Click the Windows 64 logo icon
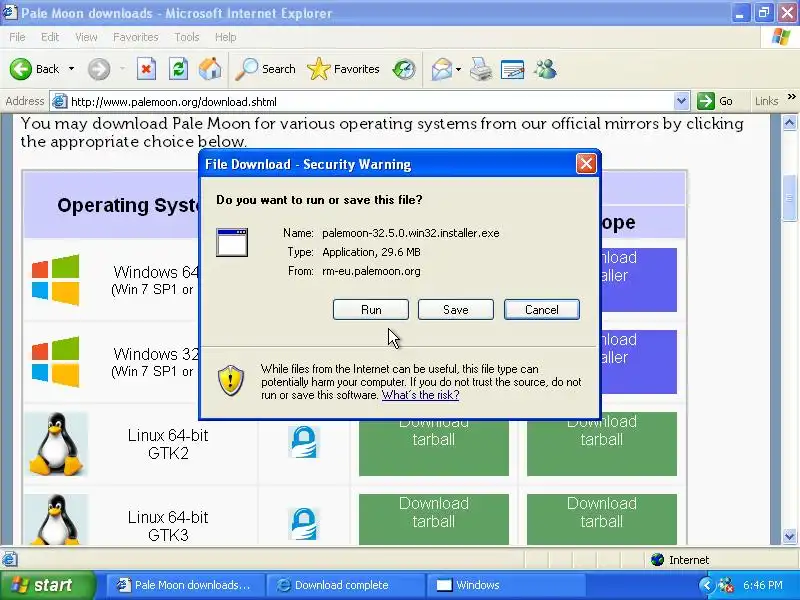800x600 pixels. 56,280
